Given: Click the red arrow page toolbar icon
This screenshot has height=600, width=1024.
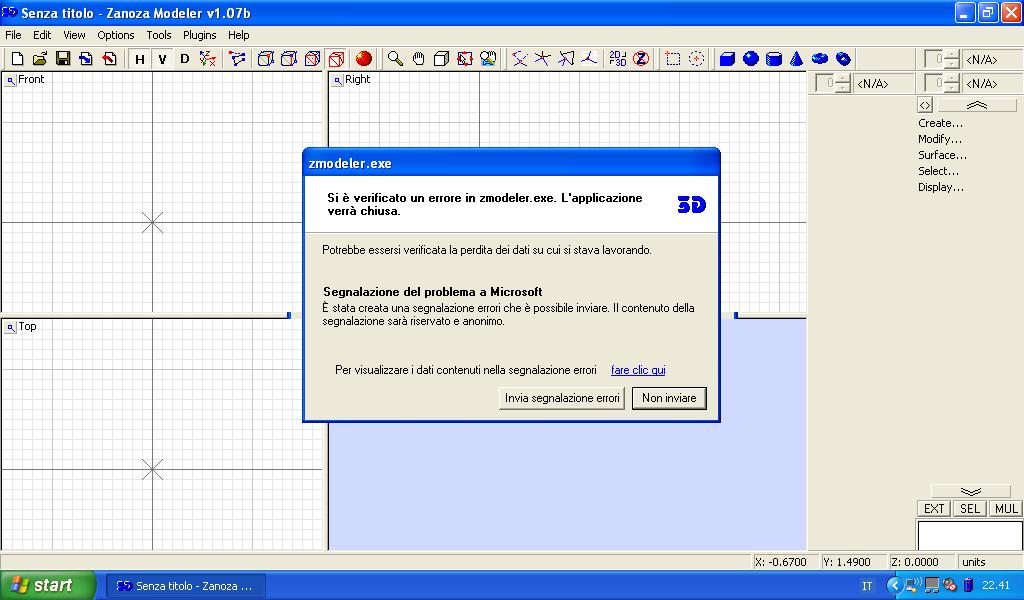Looking at the screenshot, I should 109,59.
